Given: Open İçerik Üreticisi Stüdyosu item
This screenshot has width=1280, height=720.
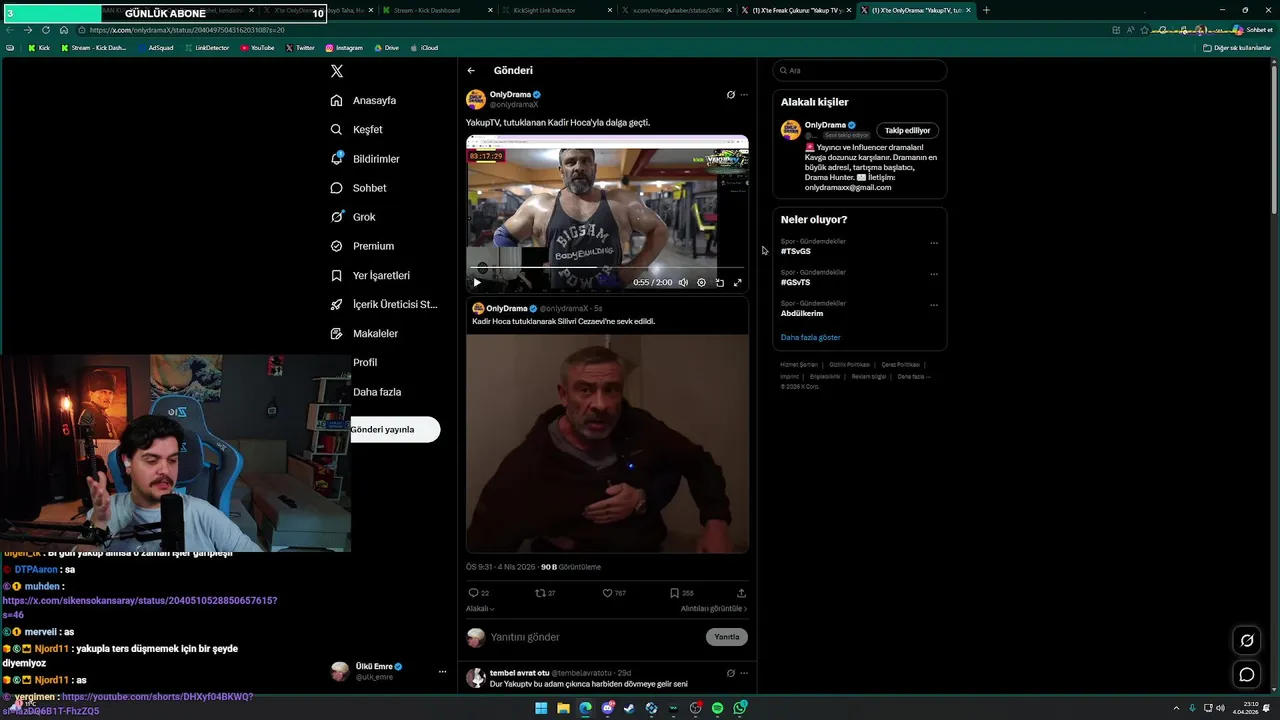Looking at the screenshot, I should point(384,304).
